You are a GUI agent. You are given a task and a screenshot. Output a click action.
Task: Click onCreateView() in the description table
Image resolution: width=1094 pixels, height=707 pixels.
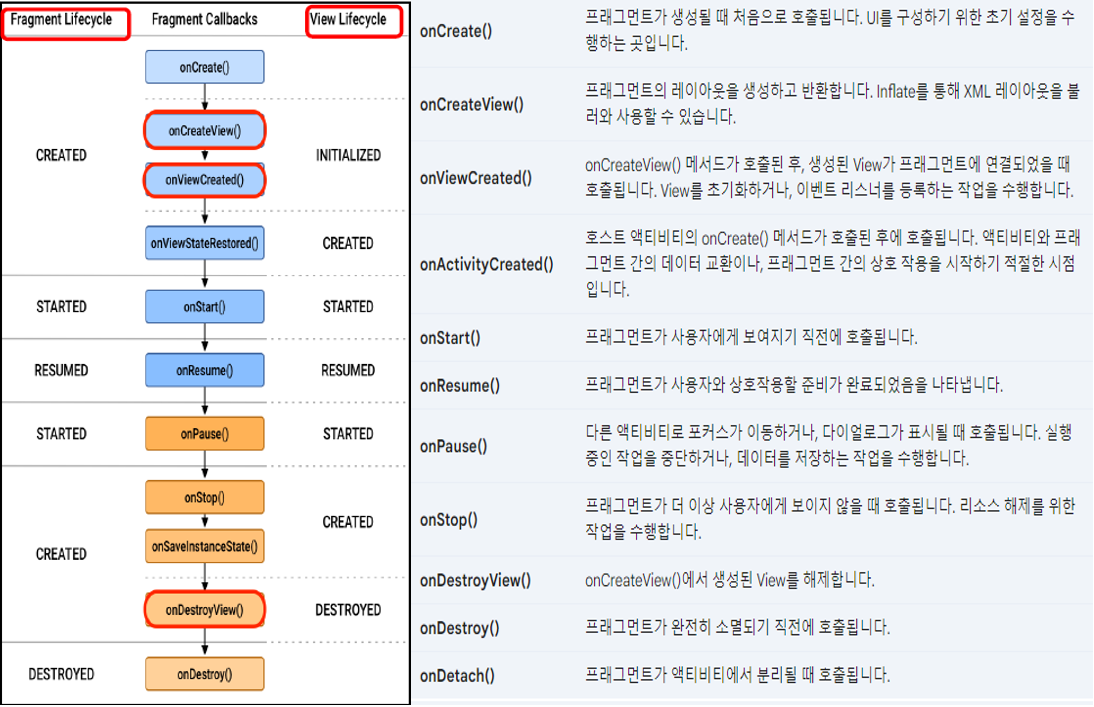472,104
